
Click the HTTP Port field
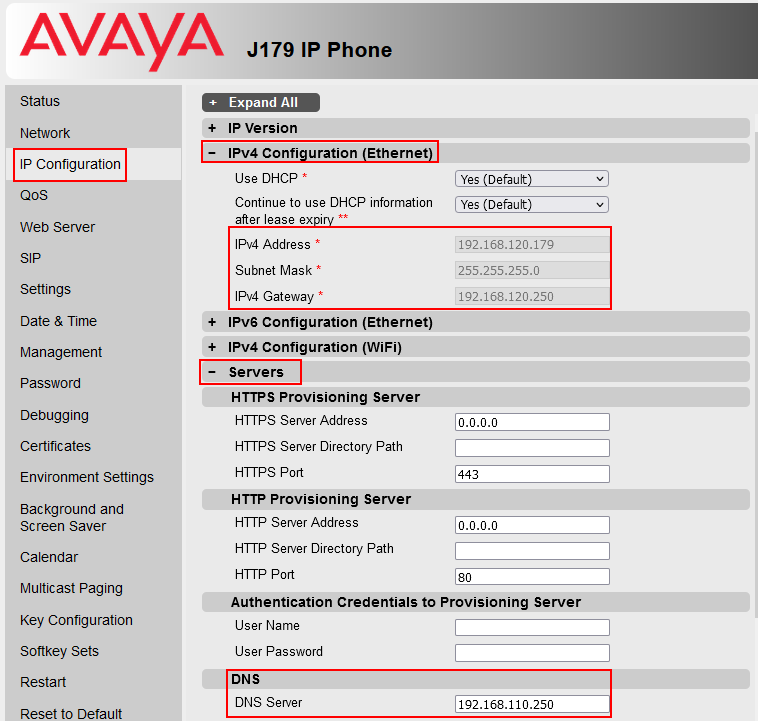click(532, 576)
